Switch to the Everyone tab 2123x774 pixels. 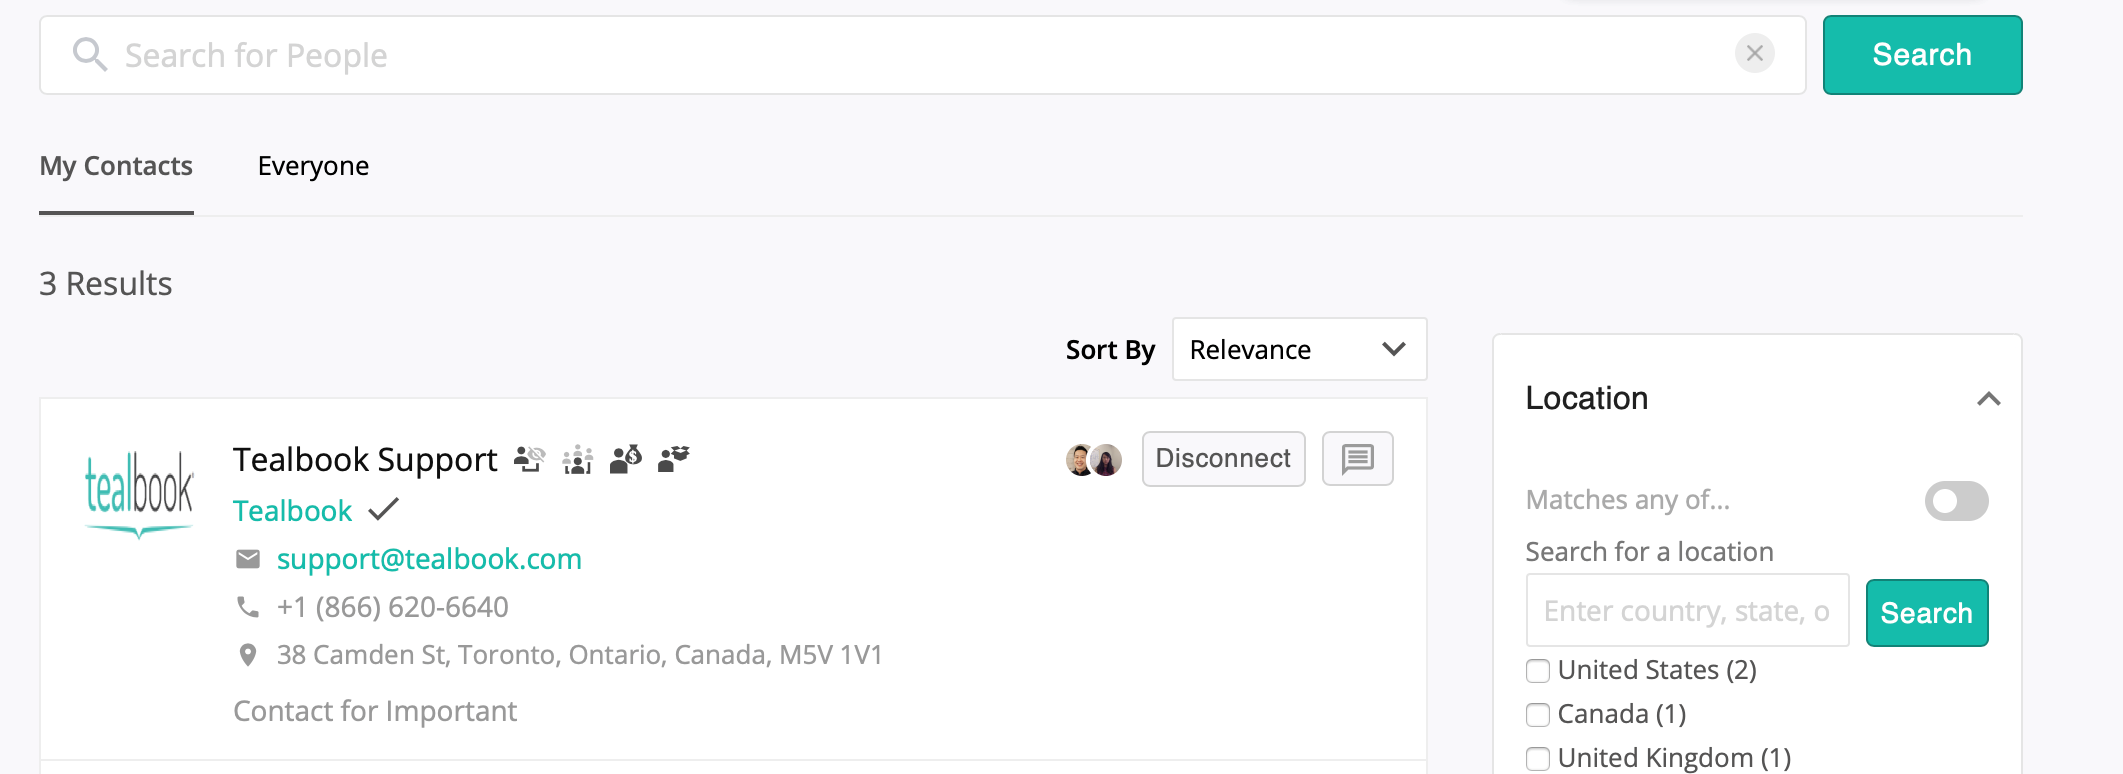(313, 166)
